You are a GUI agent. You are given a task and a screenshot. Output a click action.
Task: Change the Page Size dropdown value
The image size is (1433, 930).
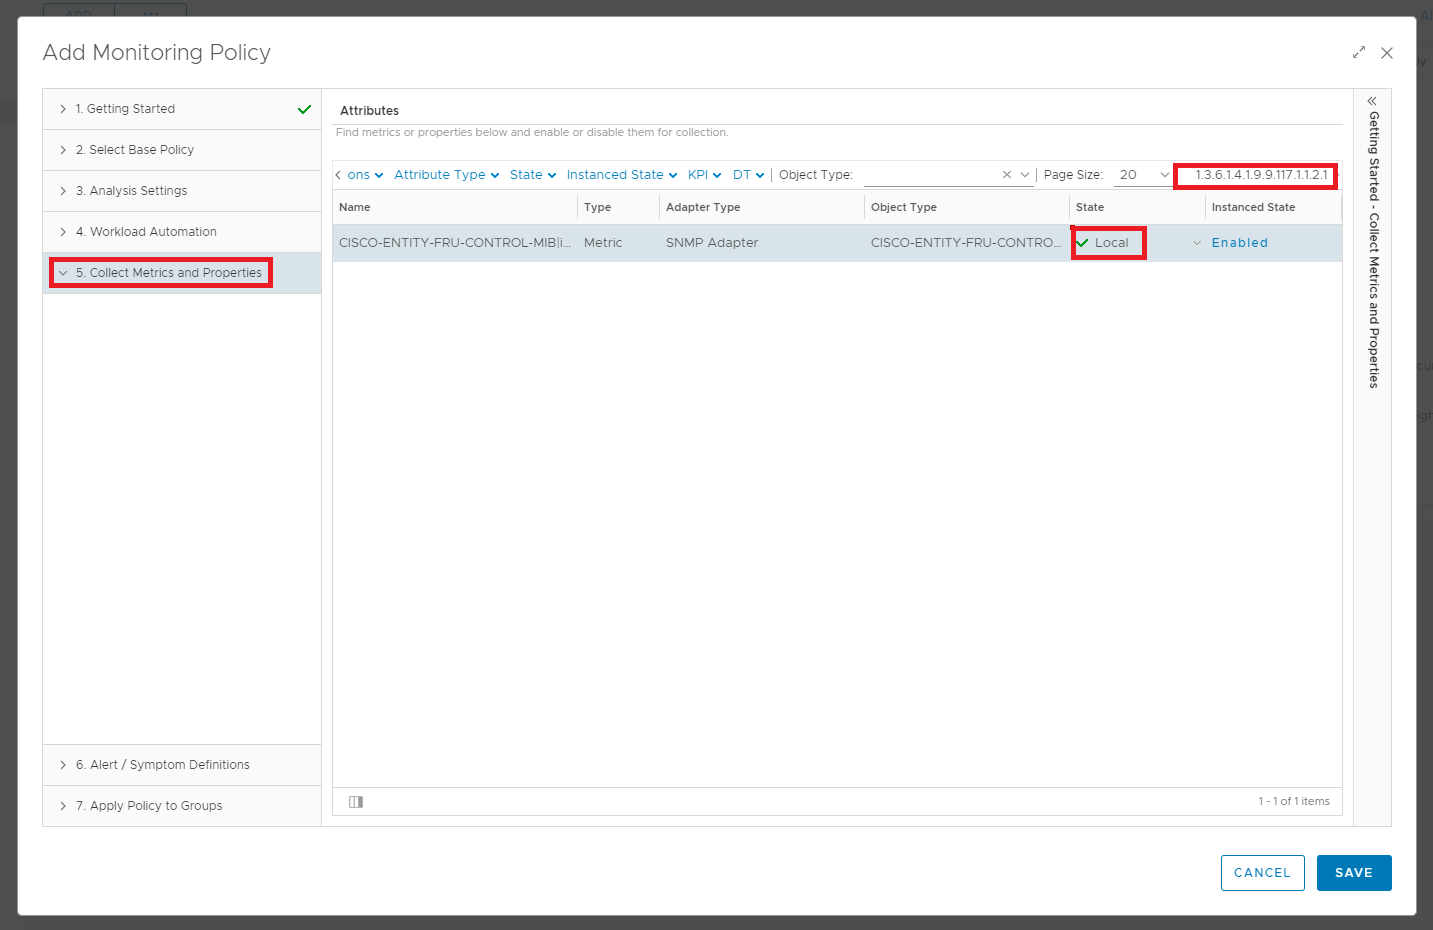[1143, 175]
